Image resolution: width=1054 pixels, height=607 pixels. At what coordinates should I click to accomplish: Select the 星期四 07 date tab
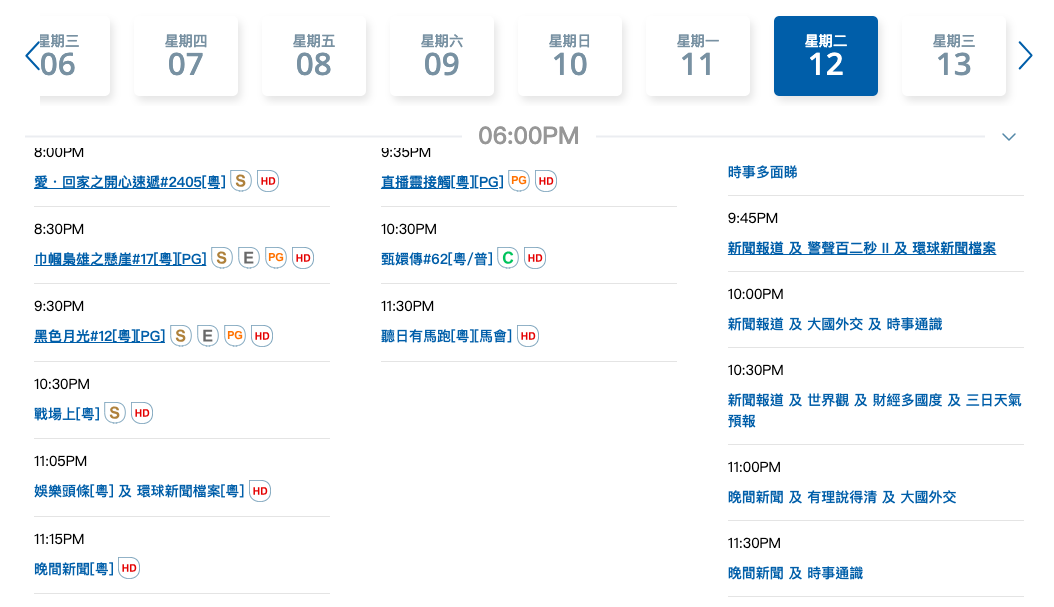pos(186,56)
